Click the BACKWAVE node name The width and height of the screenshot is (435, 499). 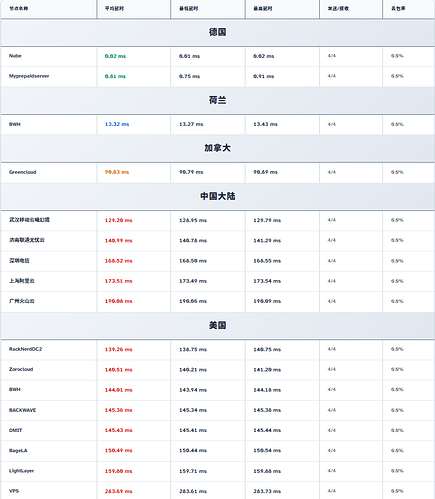click(22, 410)
